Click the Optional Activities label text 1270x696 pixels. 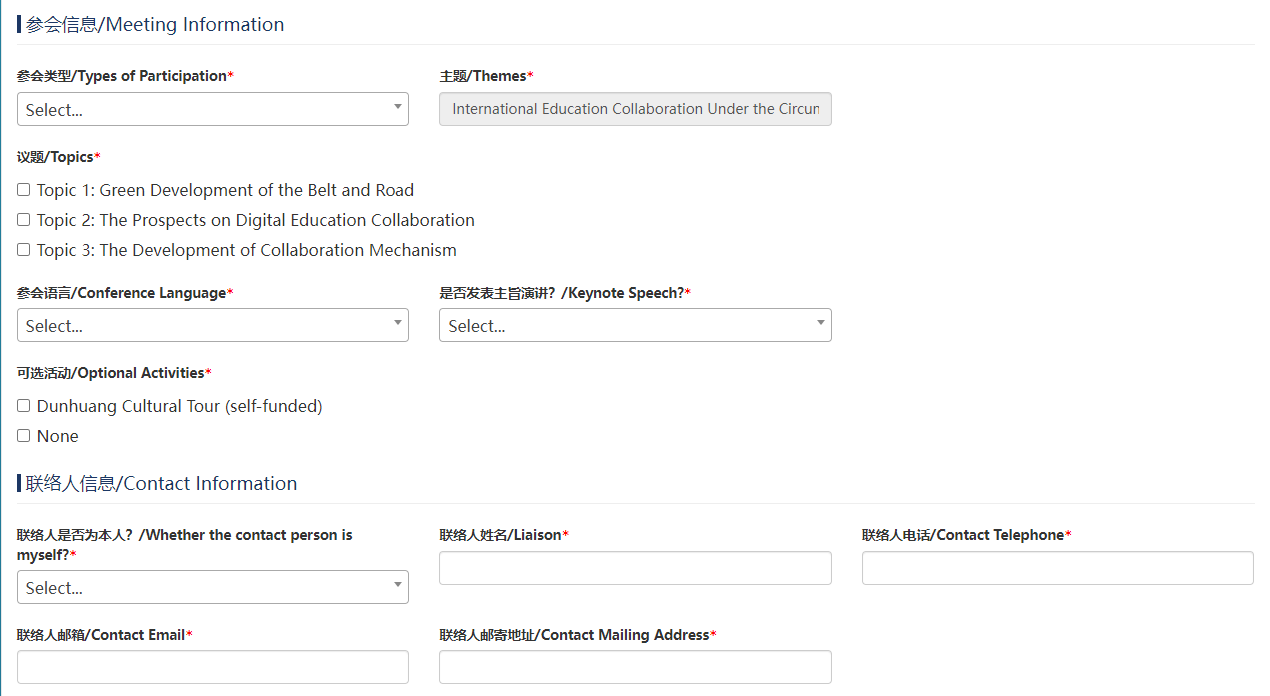point(111,373)
